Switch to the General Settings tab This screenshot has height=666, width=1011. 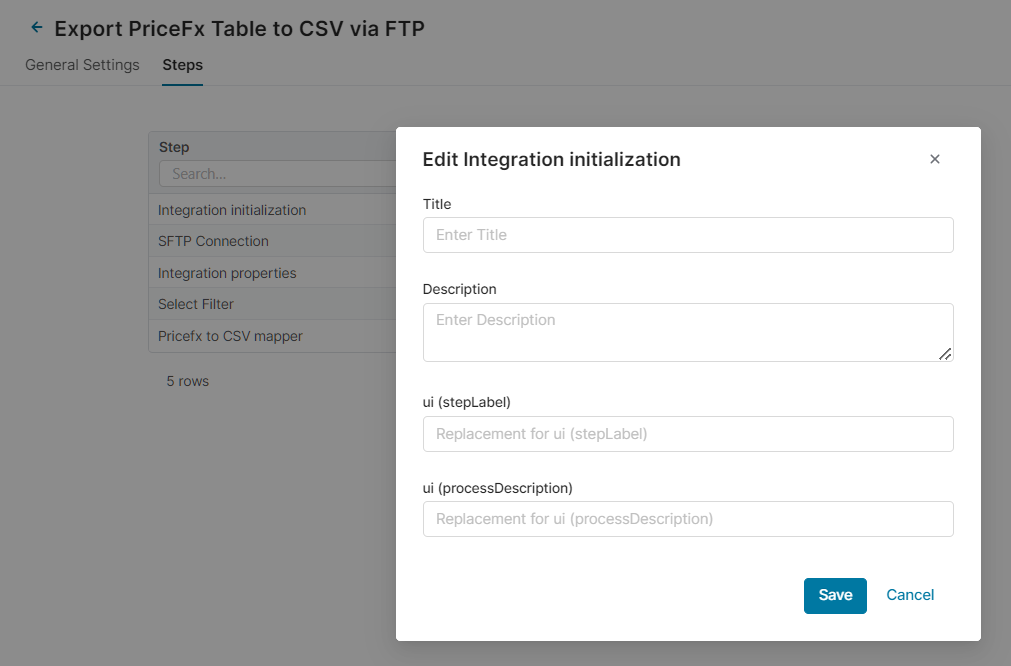pos(82,65)
